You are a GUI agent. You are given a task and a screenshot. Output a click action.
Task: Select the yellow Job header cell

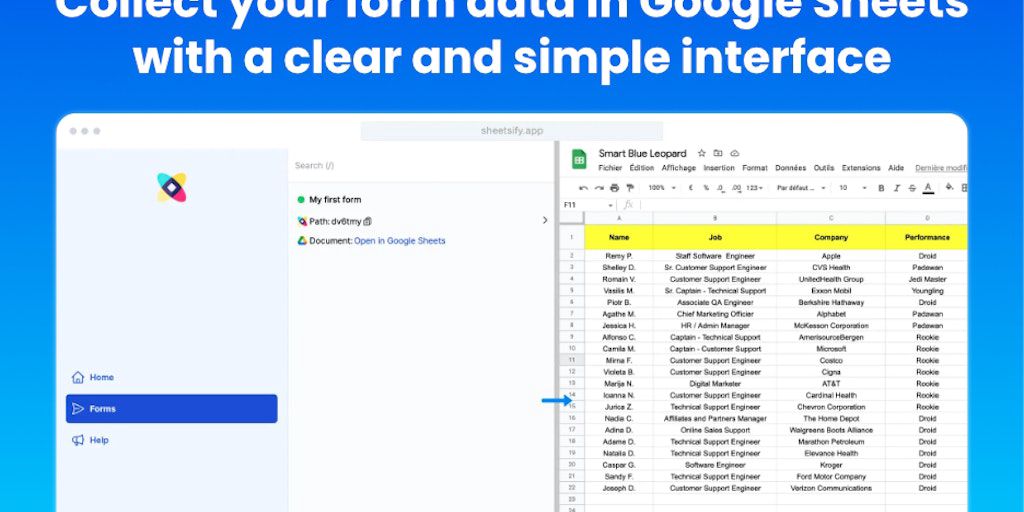click(x=714, y=238)
